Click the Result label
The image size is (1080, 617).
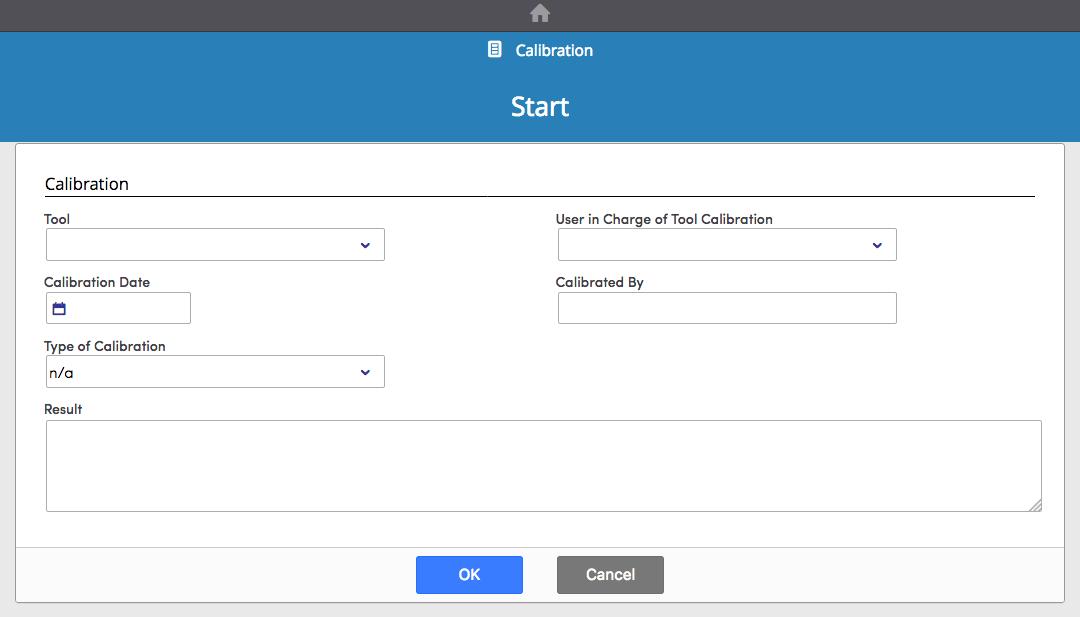click(63, 409)
